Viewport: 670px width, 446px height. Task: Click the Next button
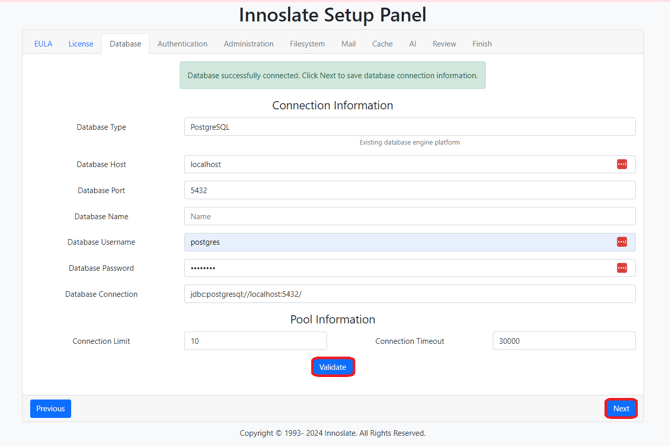[x=621, y=408]
